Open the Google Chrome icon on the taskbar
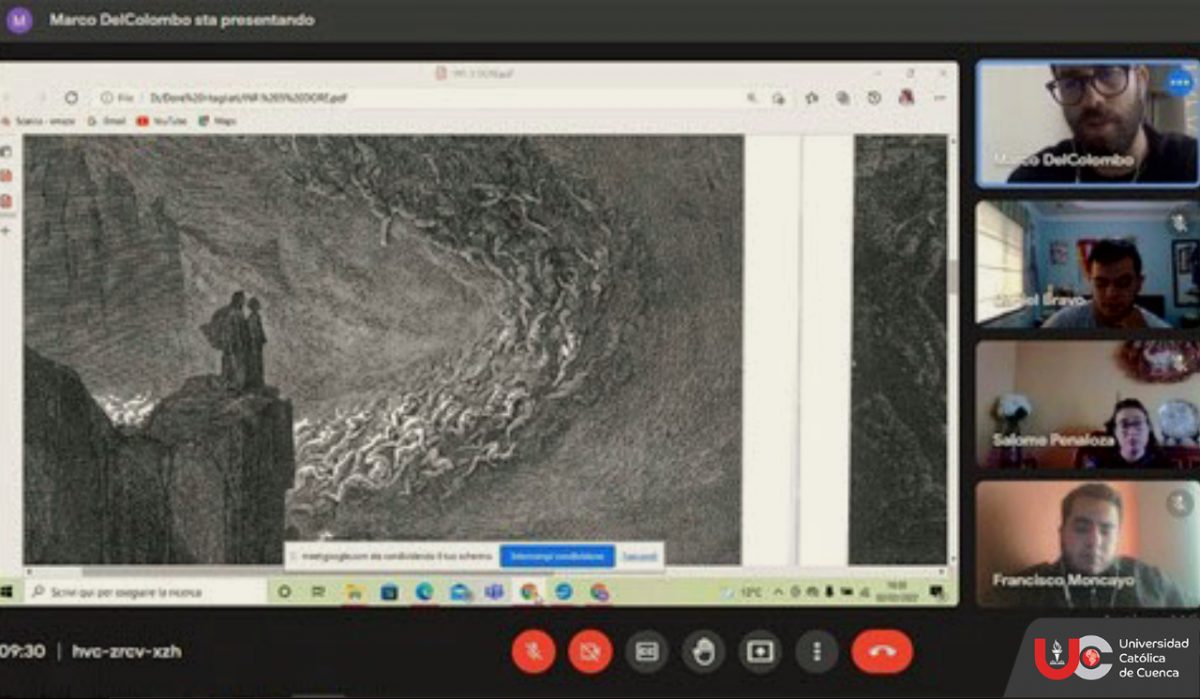This screenshot has width=1200, height=699. click(x=529, y=592)
